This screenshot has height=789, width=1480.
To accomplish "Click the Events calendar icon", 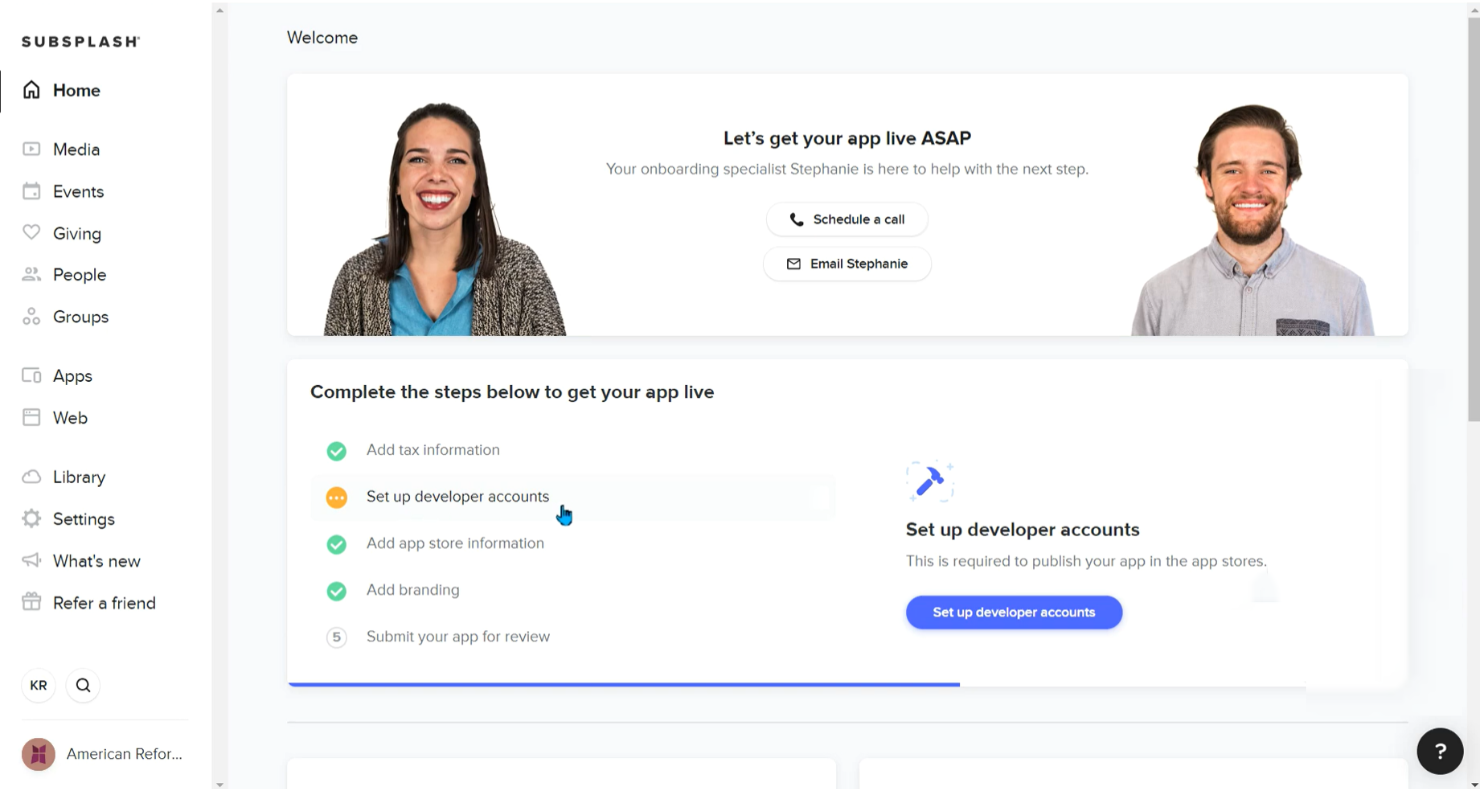I will (32, 191).
